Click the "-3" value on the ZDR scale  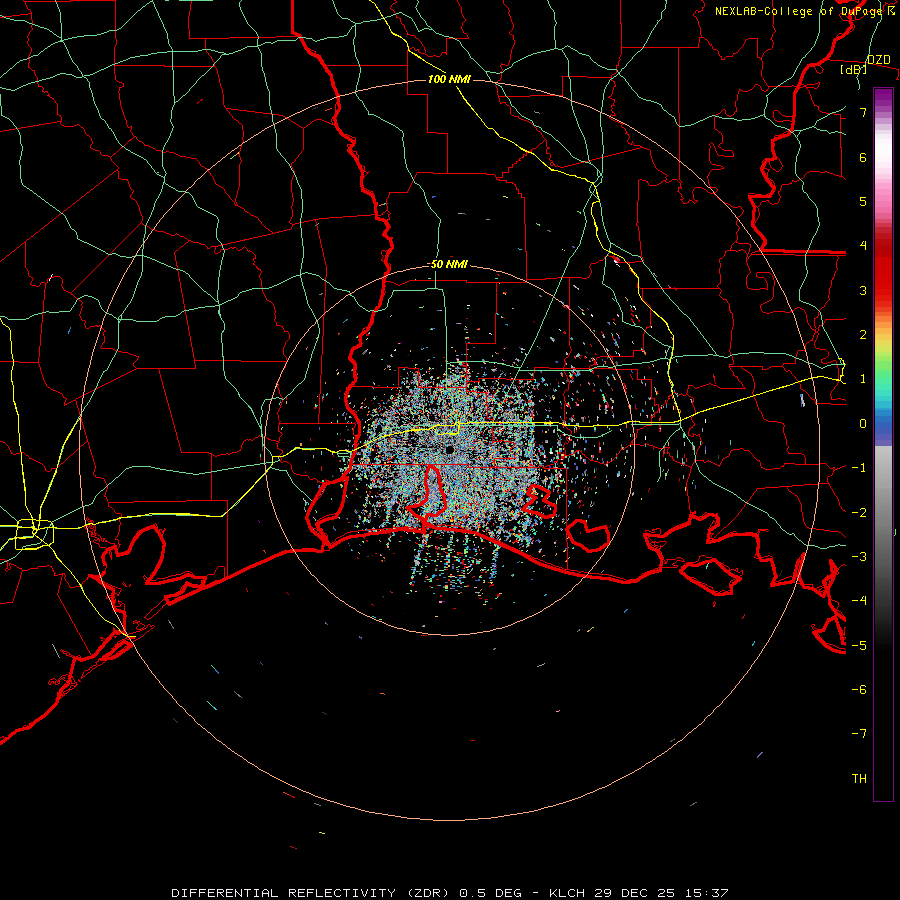point(859,556)
